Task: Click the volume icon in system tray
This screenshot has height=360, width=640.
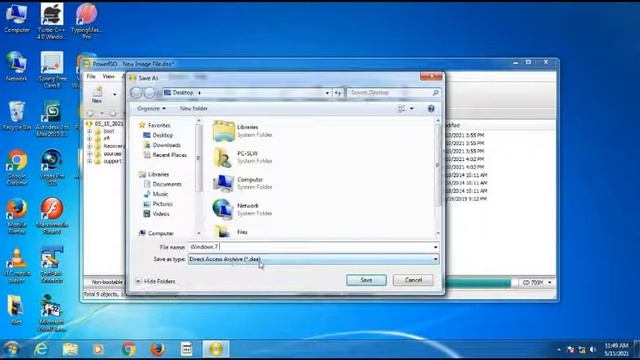Action: 593,349
